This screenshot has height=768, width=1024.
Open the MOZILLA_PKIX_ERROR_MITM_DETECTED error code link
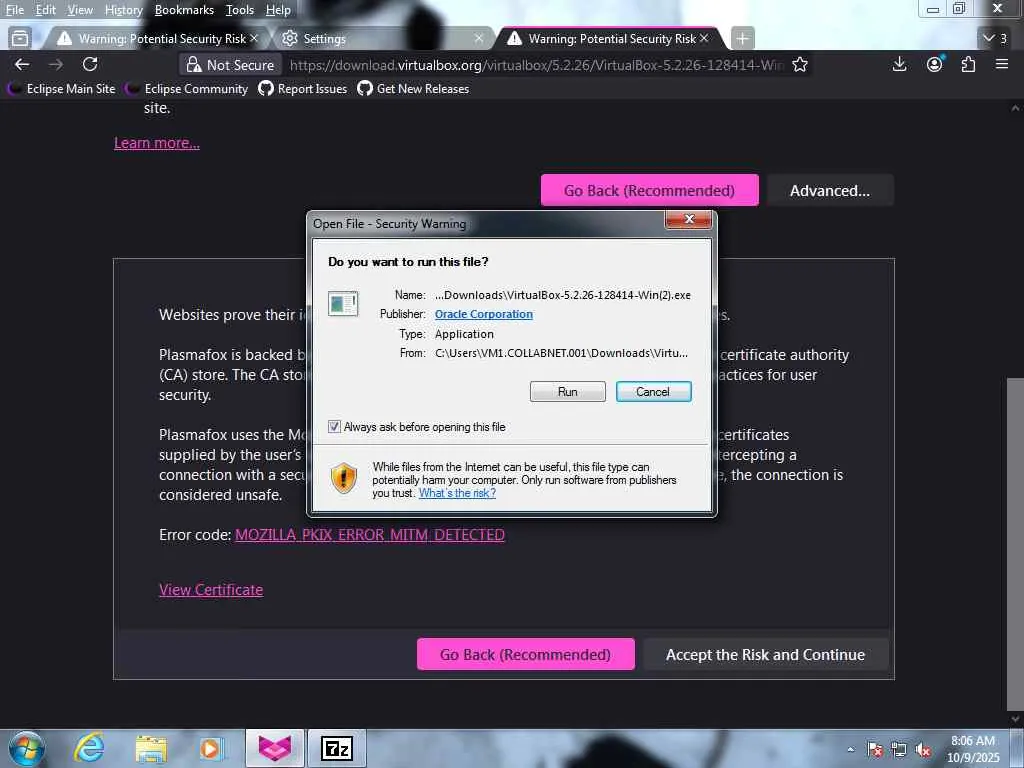pos(370,535)
